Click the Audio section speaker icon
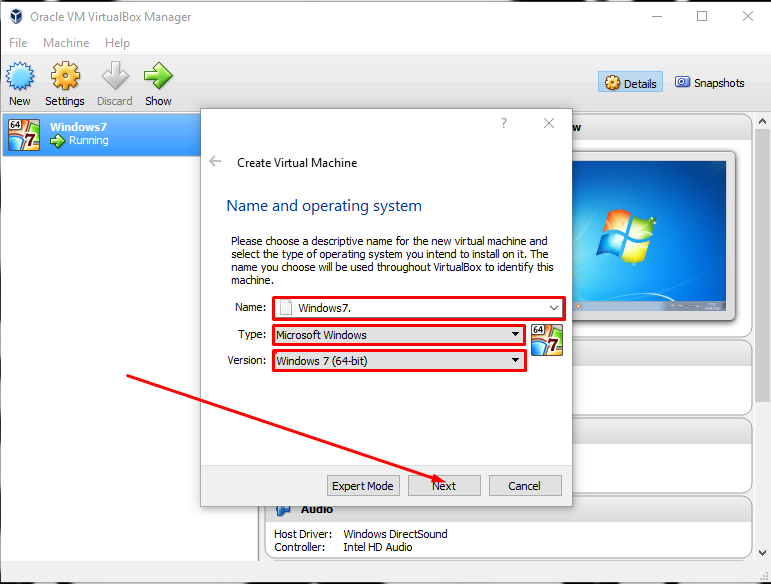Viewport: 771px width, 584px height. pyautogui.click(x=283, y=510)
